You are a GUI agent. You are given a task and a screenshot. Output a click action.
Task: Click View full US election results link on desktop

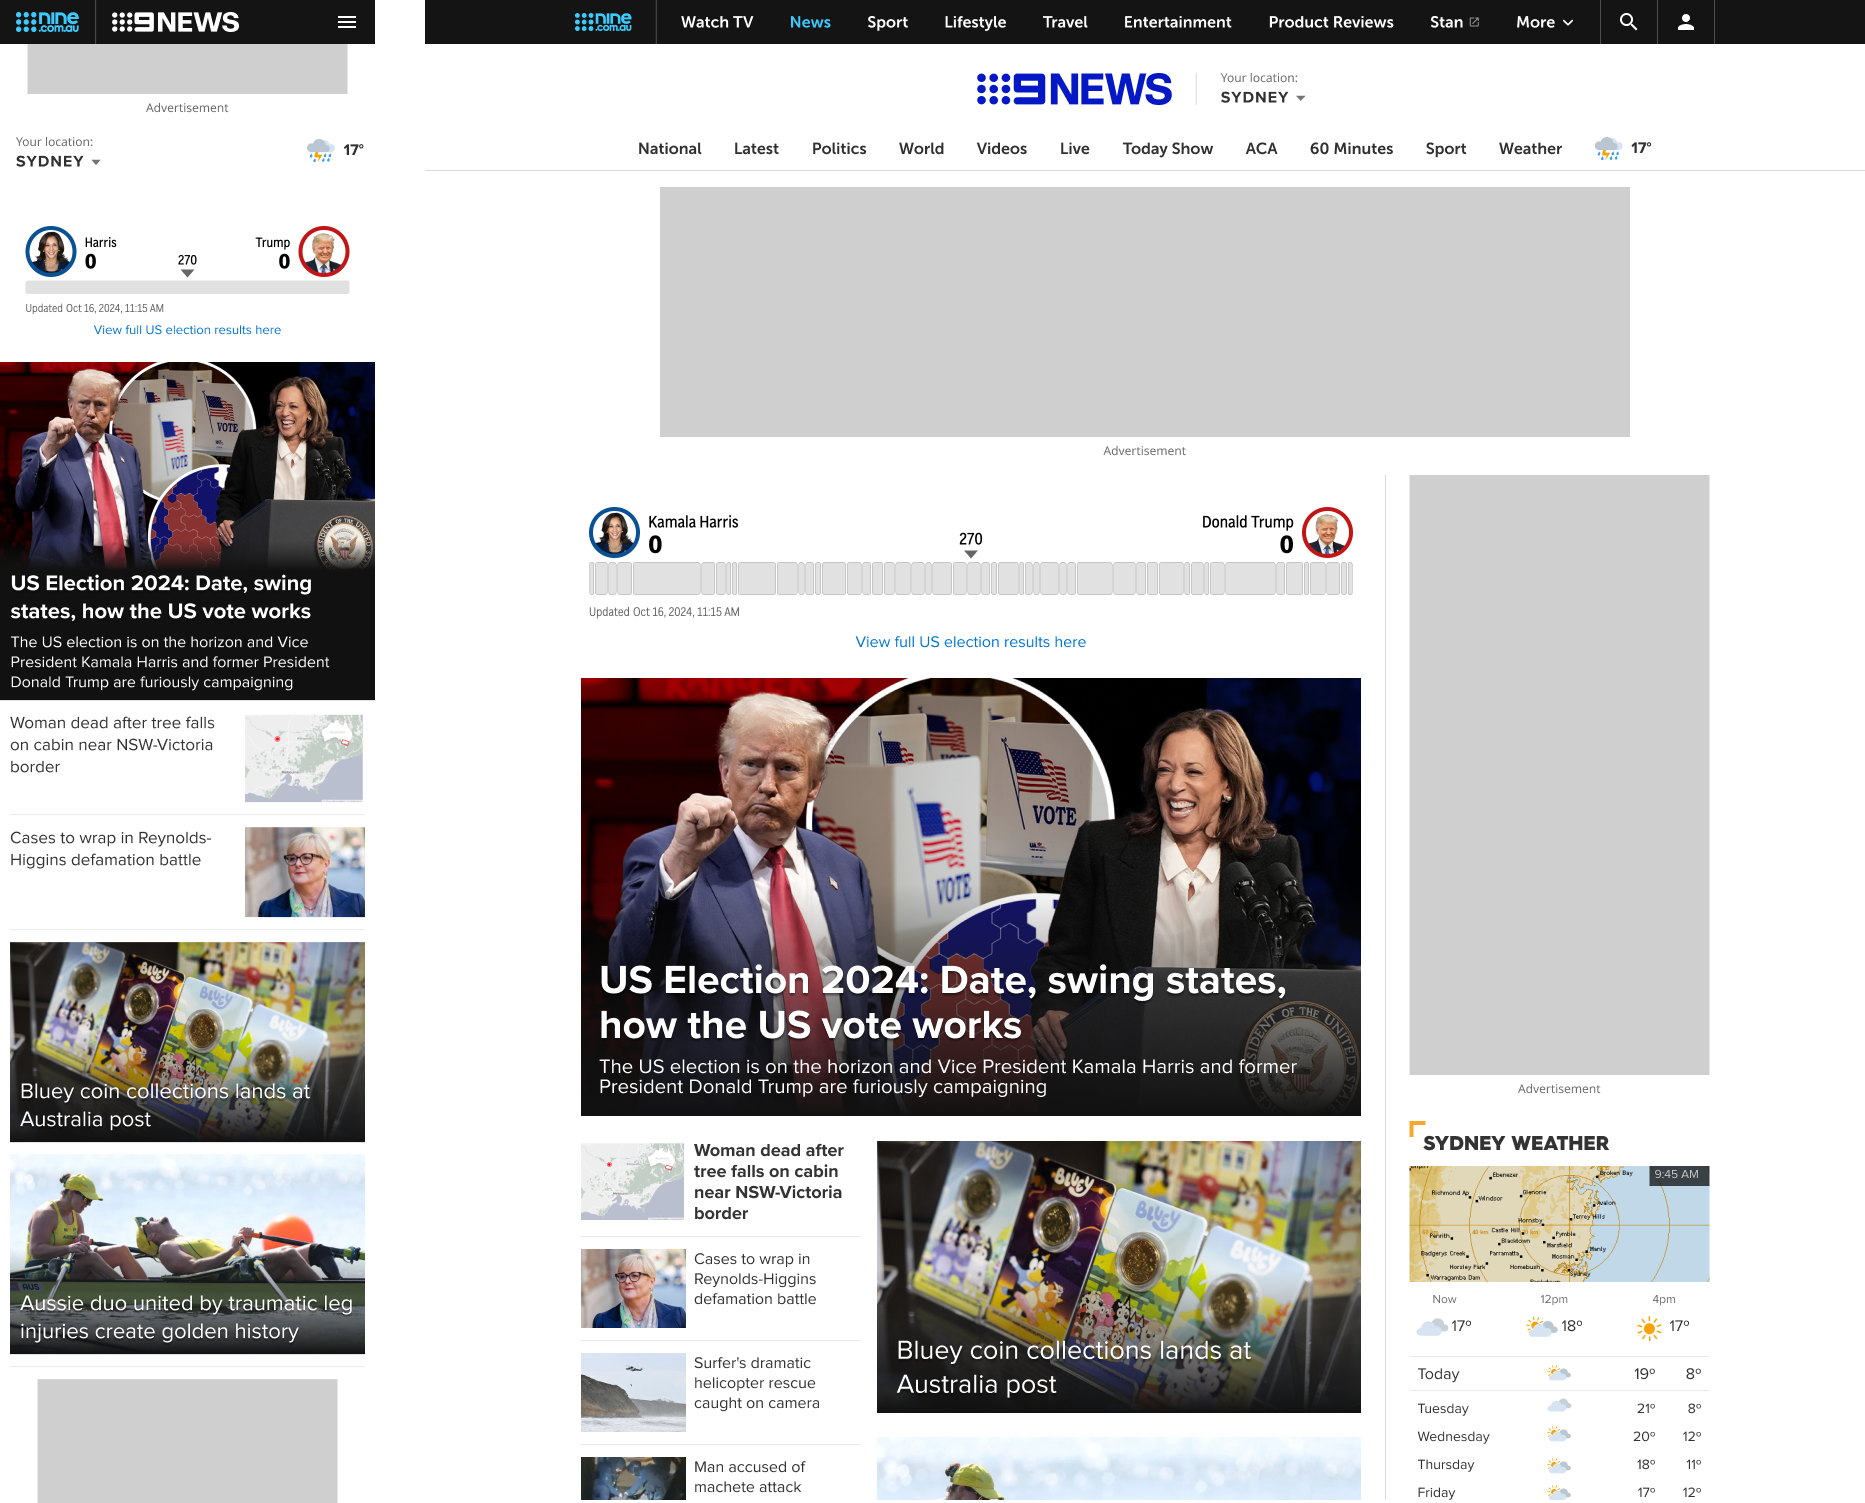tap(971, 642)
